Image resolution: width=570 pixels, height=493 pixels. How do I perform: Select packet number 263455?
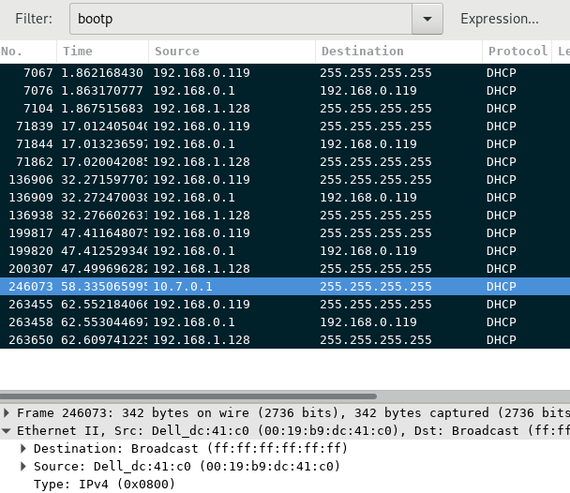tap(285, 304)
